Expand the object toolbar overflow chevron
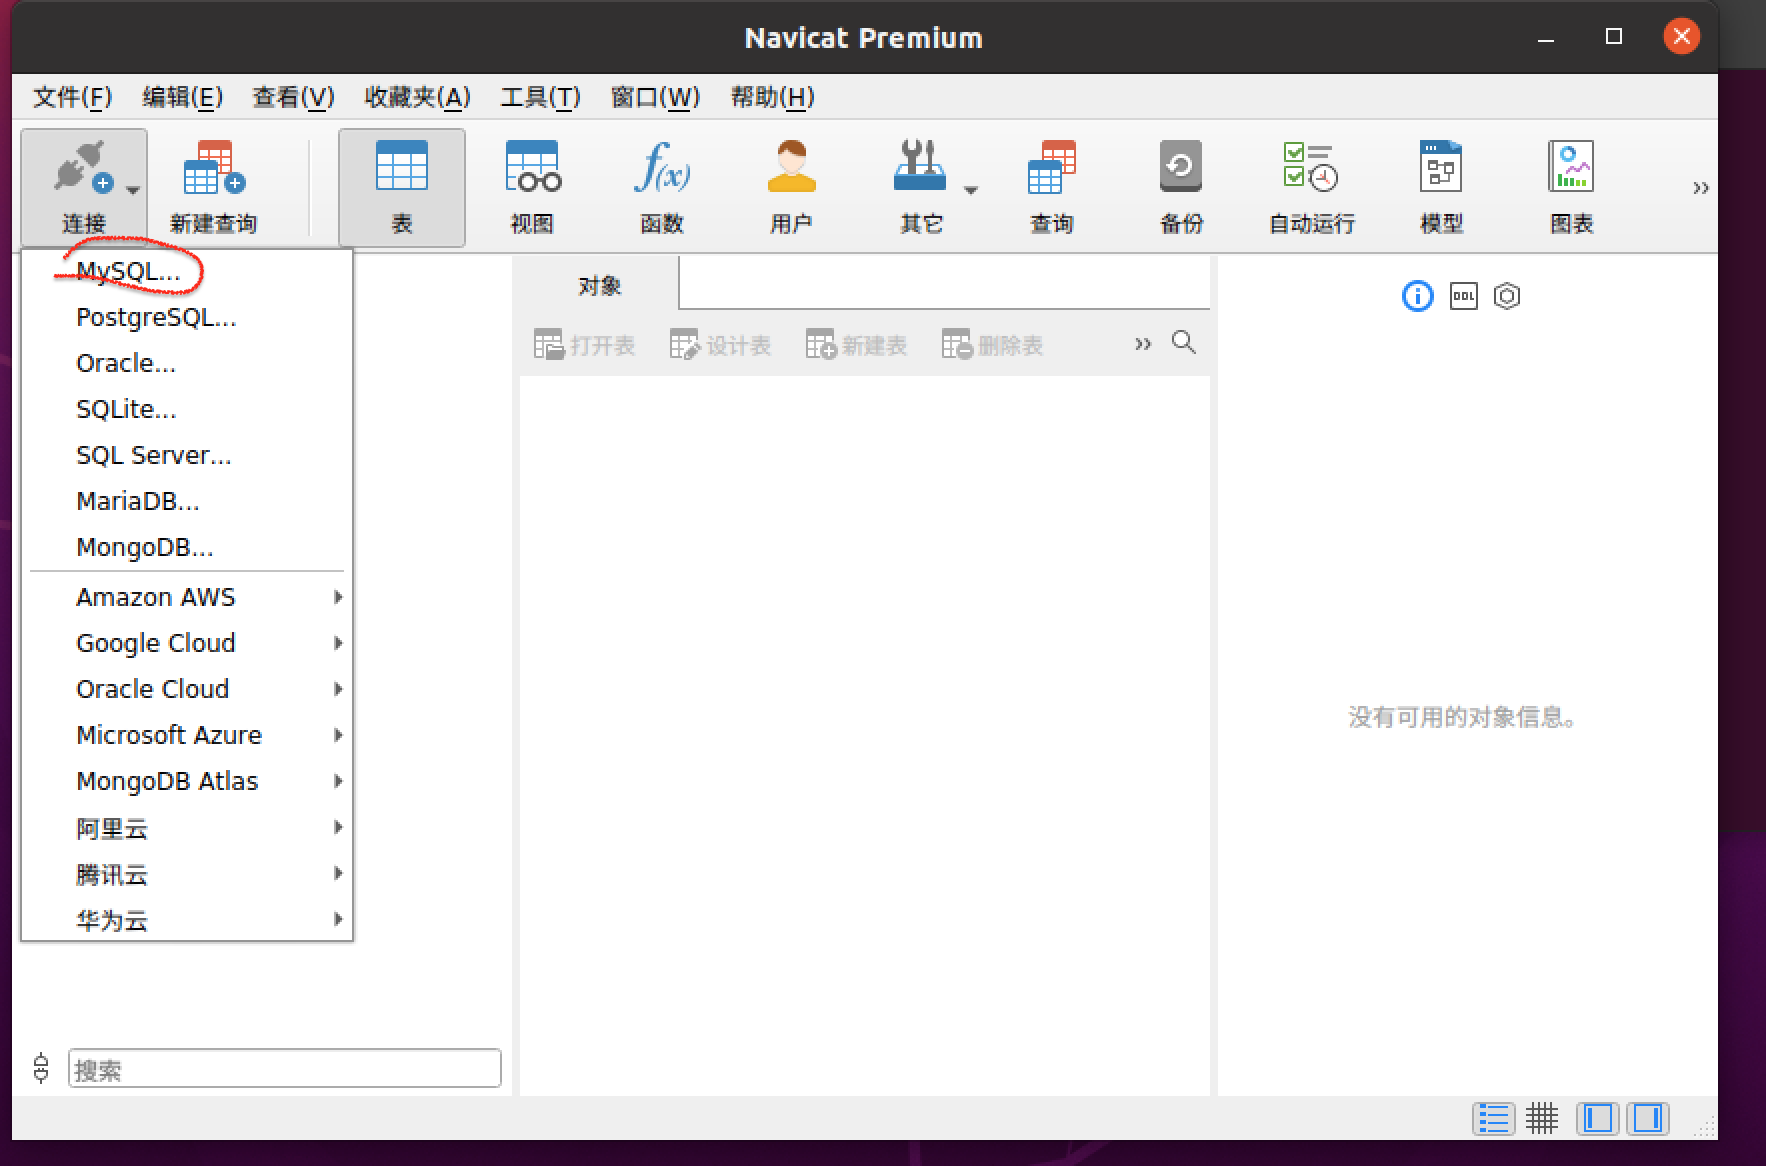The image size is (1766, 1166). point(1142,344)
